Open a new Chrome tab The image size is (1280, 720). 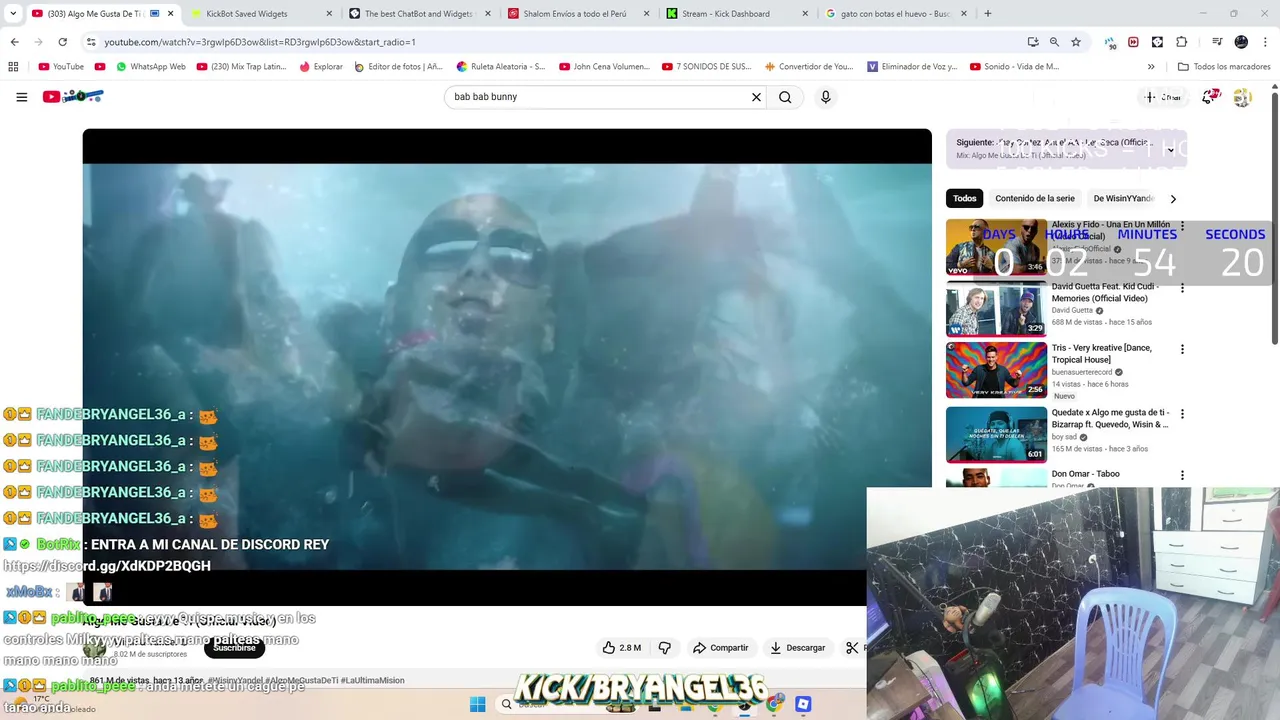point(988,14)
